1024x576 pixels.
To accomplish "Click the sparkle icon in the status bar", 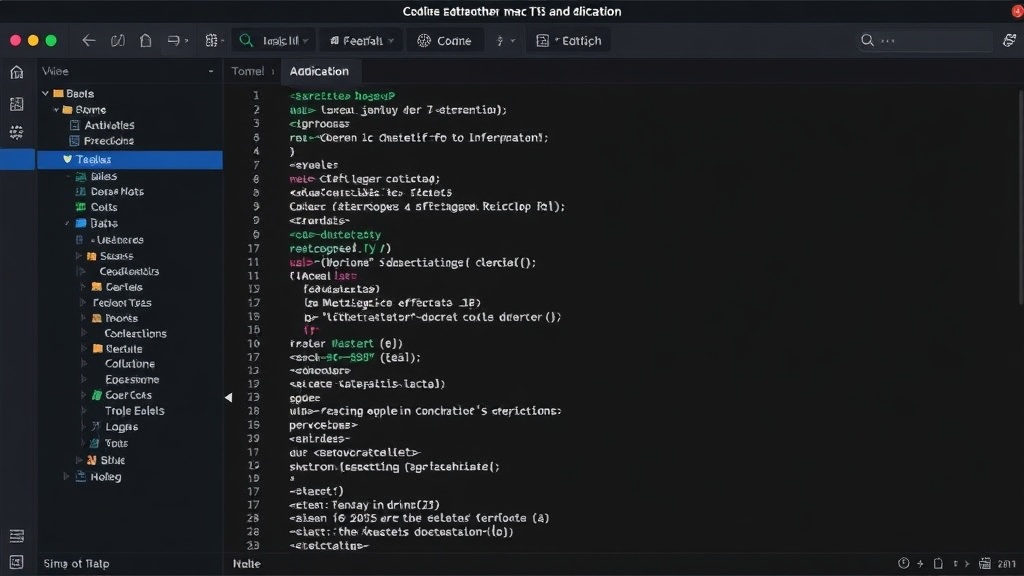I will pyautogui.click(x=920, y=563).
